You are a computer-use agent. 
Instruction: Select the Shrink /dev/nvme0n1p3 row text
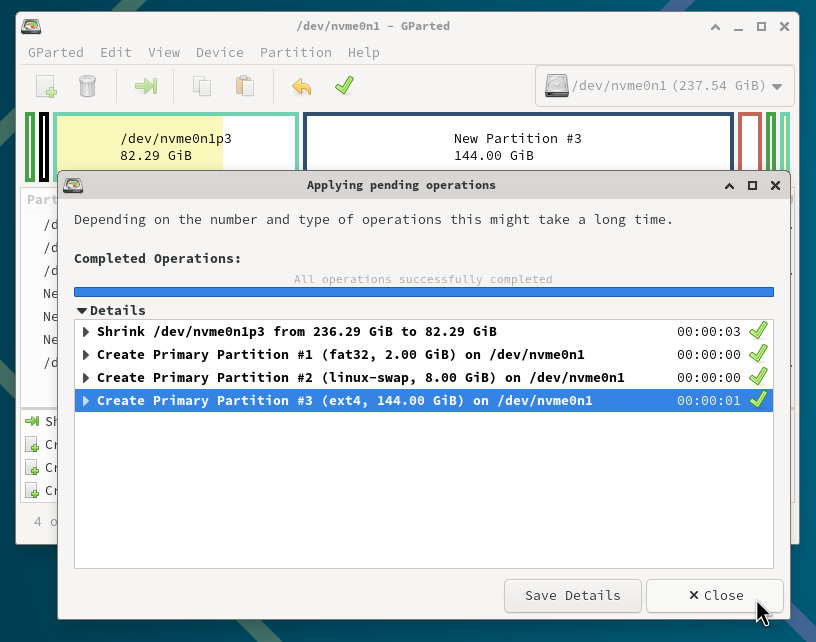click(x=297, y=332)
